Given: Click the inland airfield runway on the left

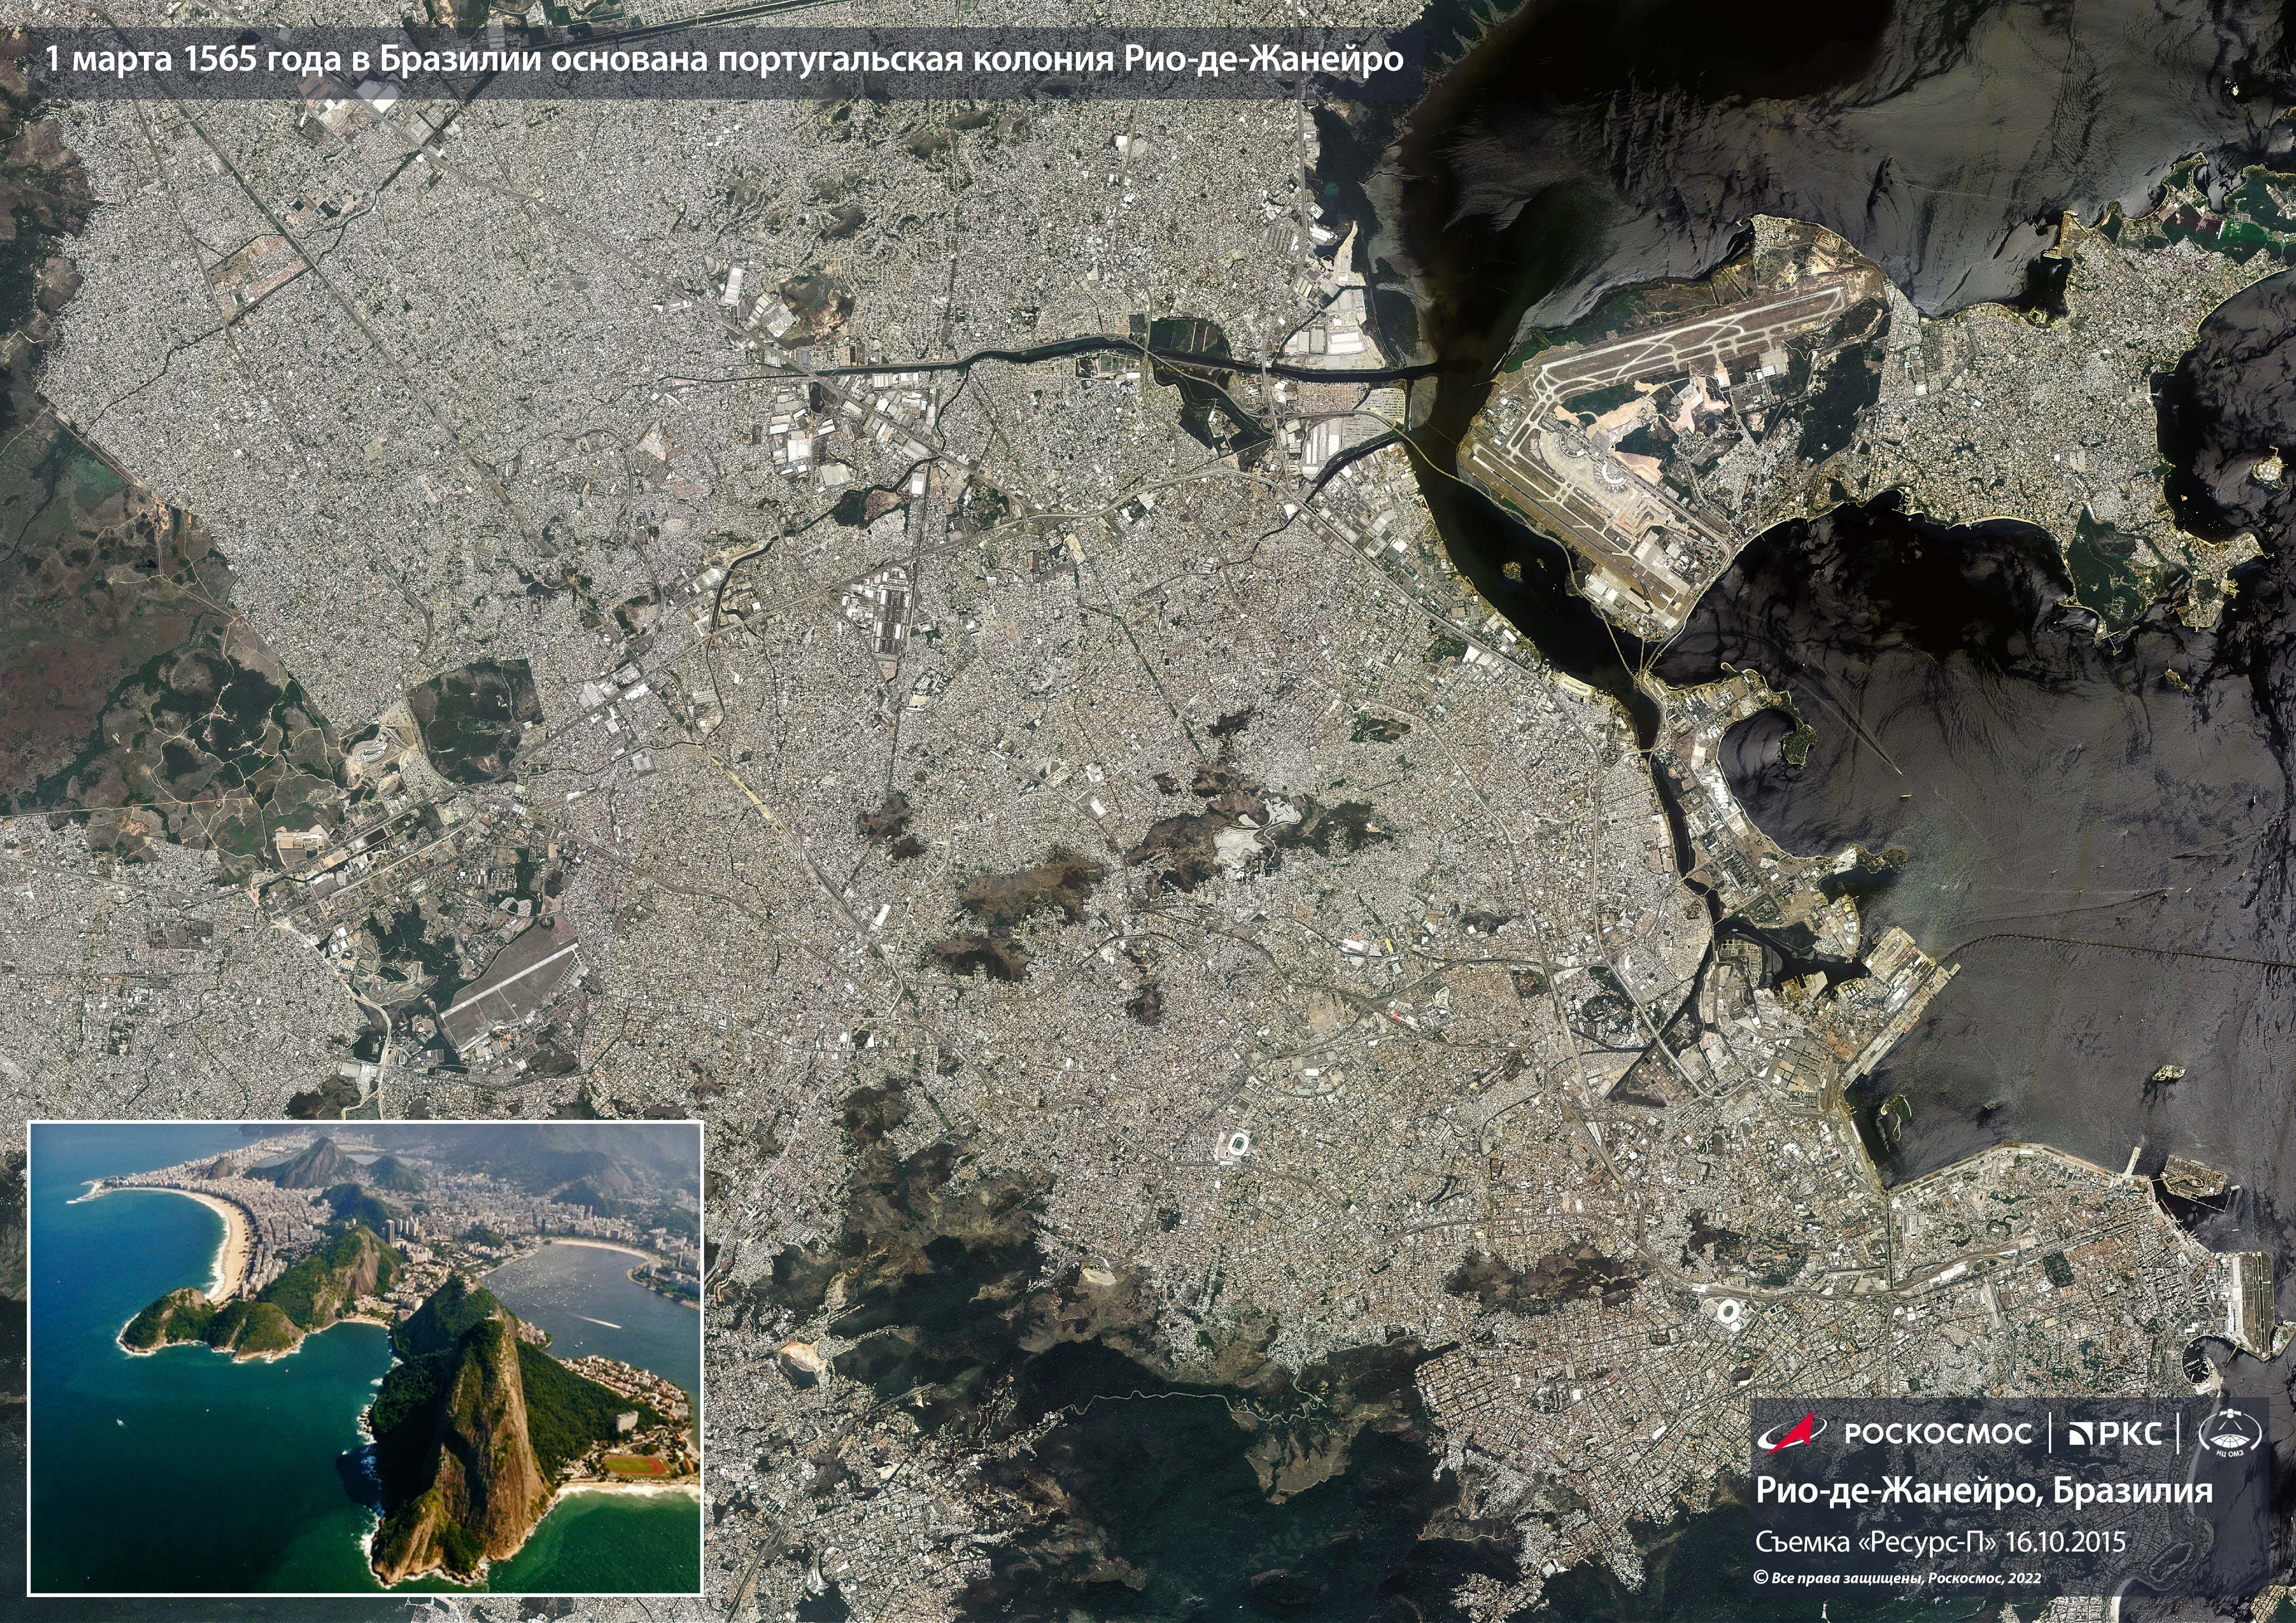Looking at the screenshot, I should pyautogui.click(x=510, y=980).
